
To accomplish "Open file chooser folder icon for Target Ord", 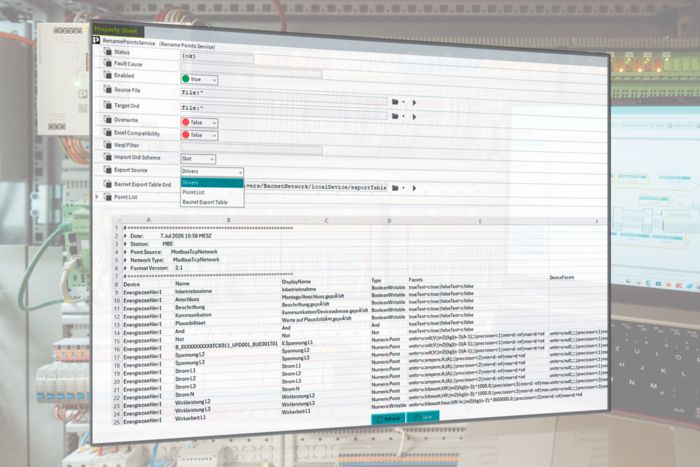I will click(x=395, y=117).
